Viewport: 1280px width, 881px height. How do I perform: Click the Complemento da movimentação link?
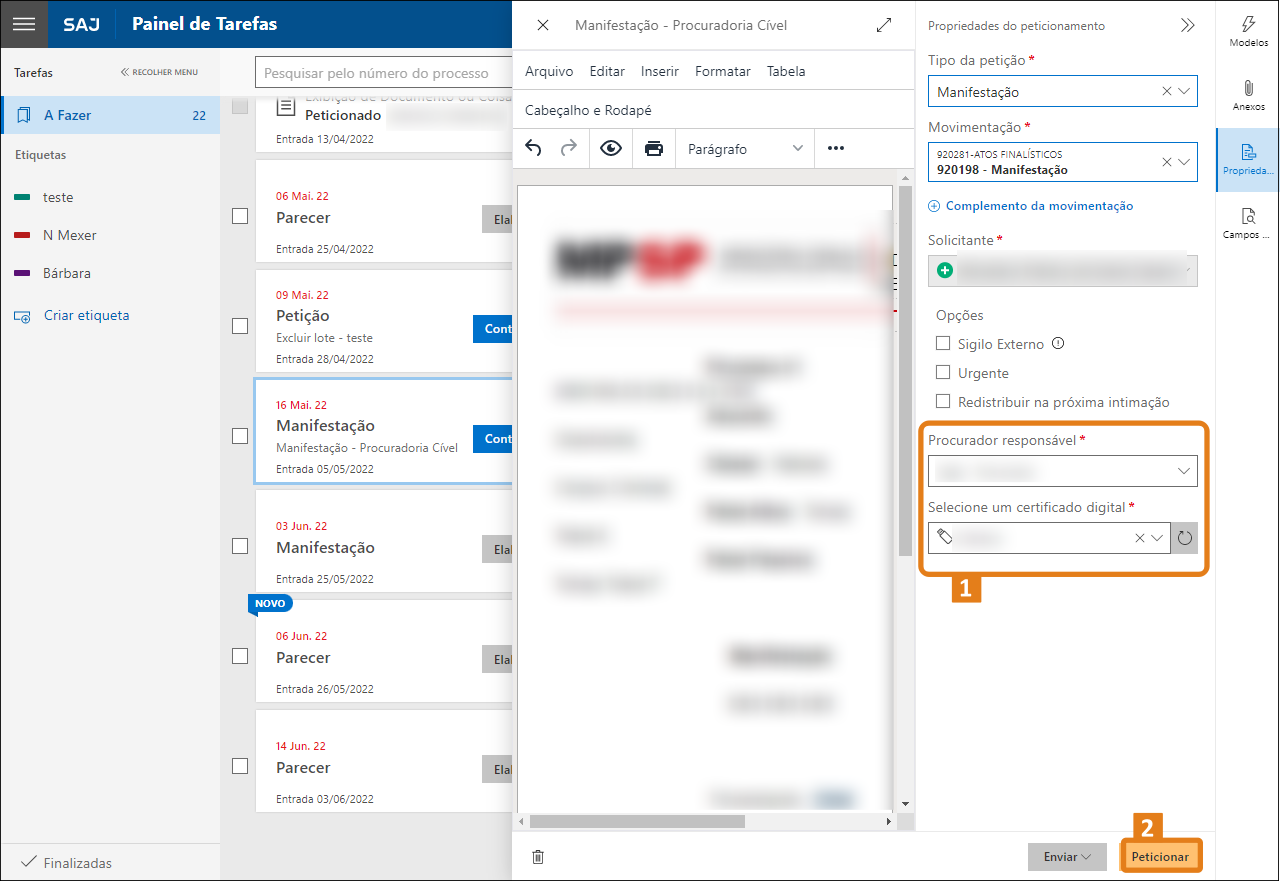(1038, 206)
